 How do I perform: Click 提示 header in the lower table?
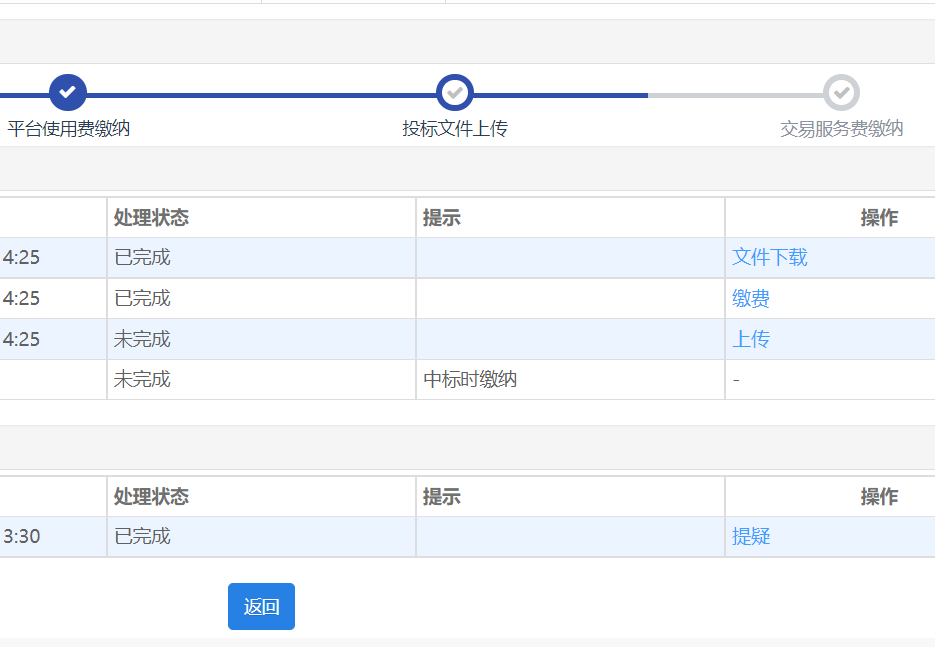(x=441, y=496)
